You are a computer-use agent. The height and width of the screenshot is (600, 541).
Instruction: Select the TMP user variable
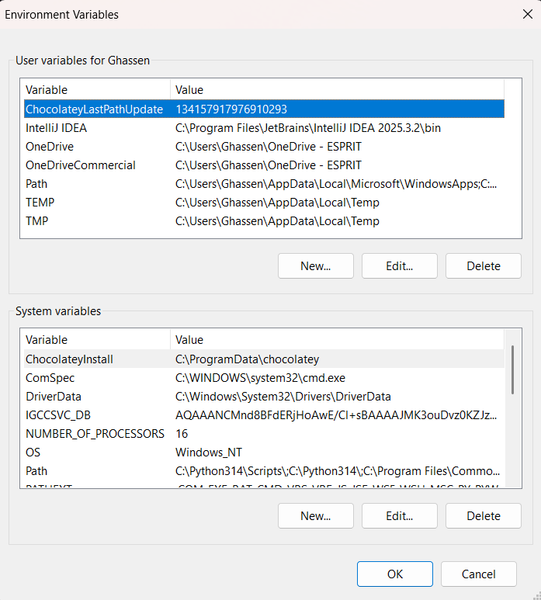264,221
